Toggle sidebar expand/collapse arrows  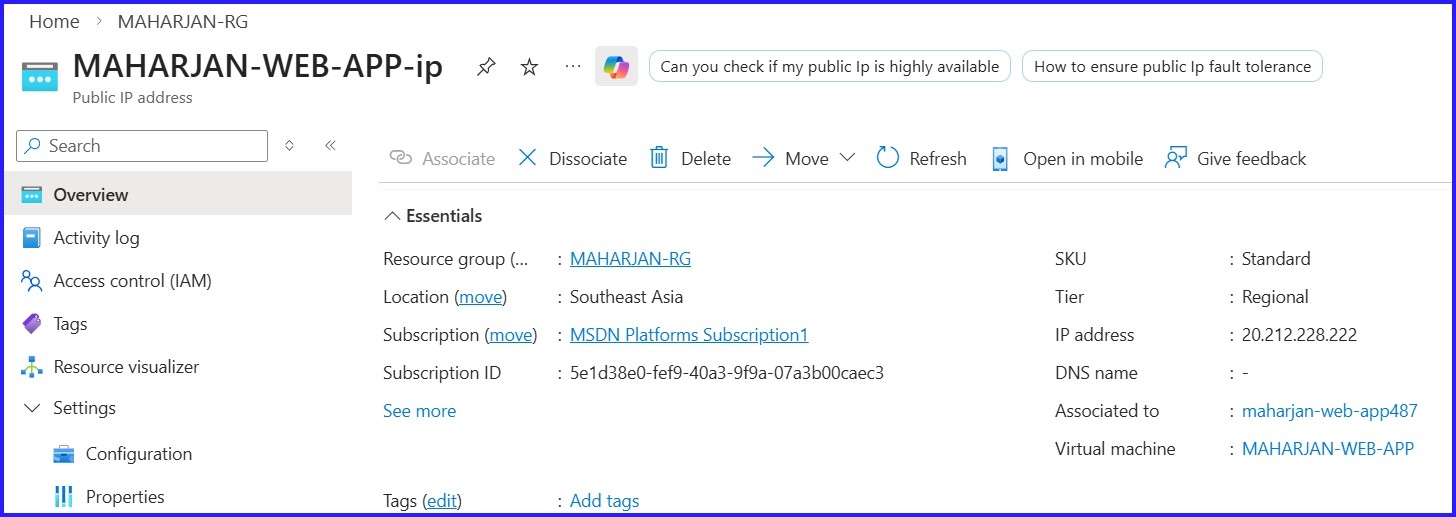pos(289,146)
